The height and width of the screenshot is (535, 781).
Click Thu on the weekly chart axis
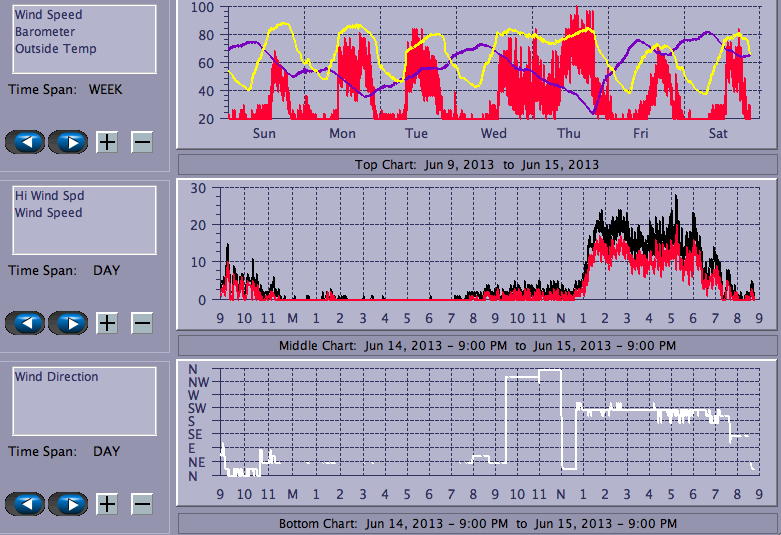[568, 133]
